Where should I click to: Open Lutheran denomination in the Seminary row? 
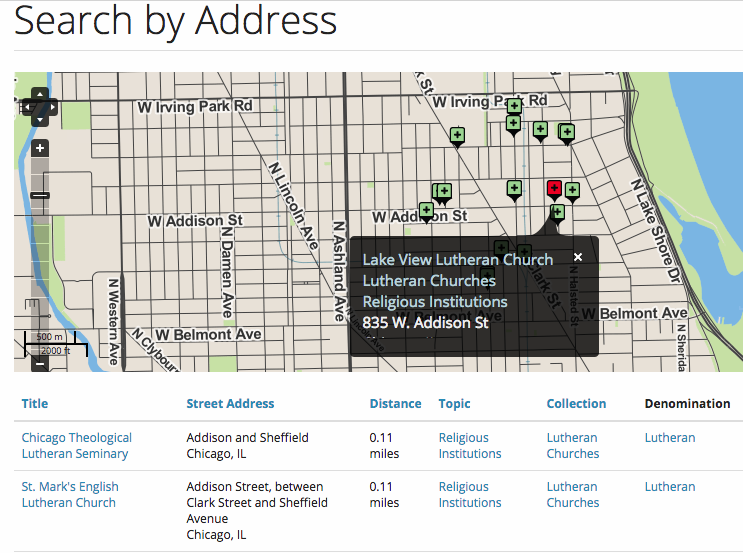(x=670, y=437)
